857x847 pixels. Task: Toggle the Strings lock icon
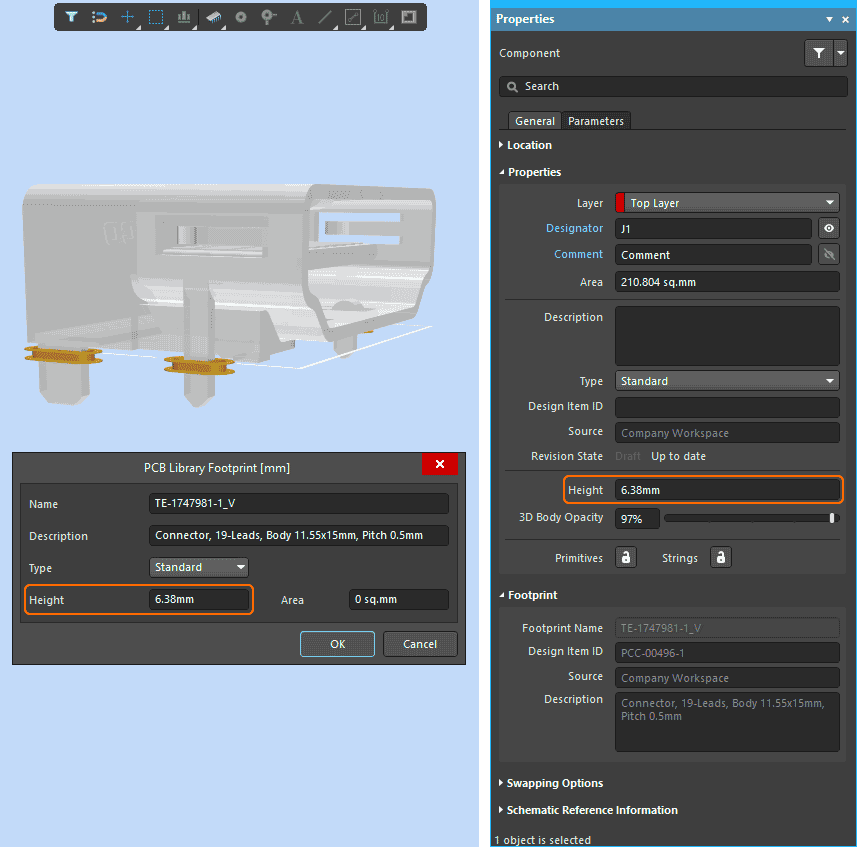click(721, 557)
